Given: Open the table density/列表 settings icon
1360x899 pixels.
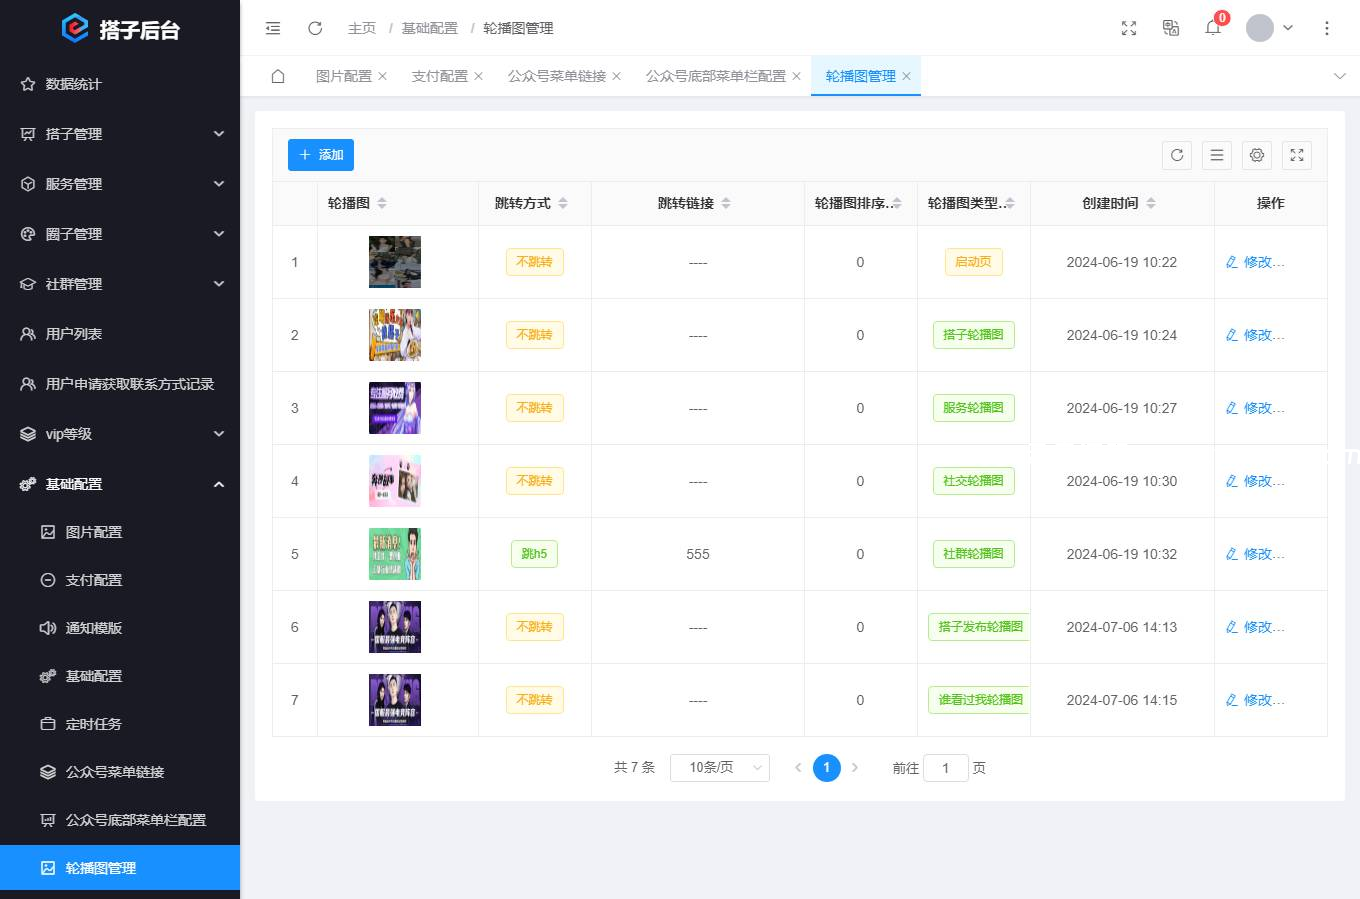Looking at the screenshot, I should coord(1217,155).
